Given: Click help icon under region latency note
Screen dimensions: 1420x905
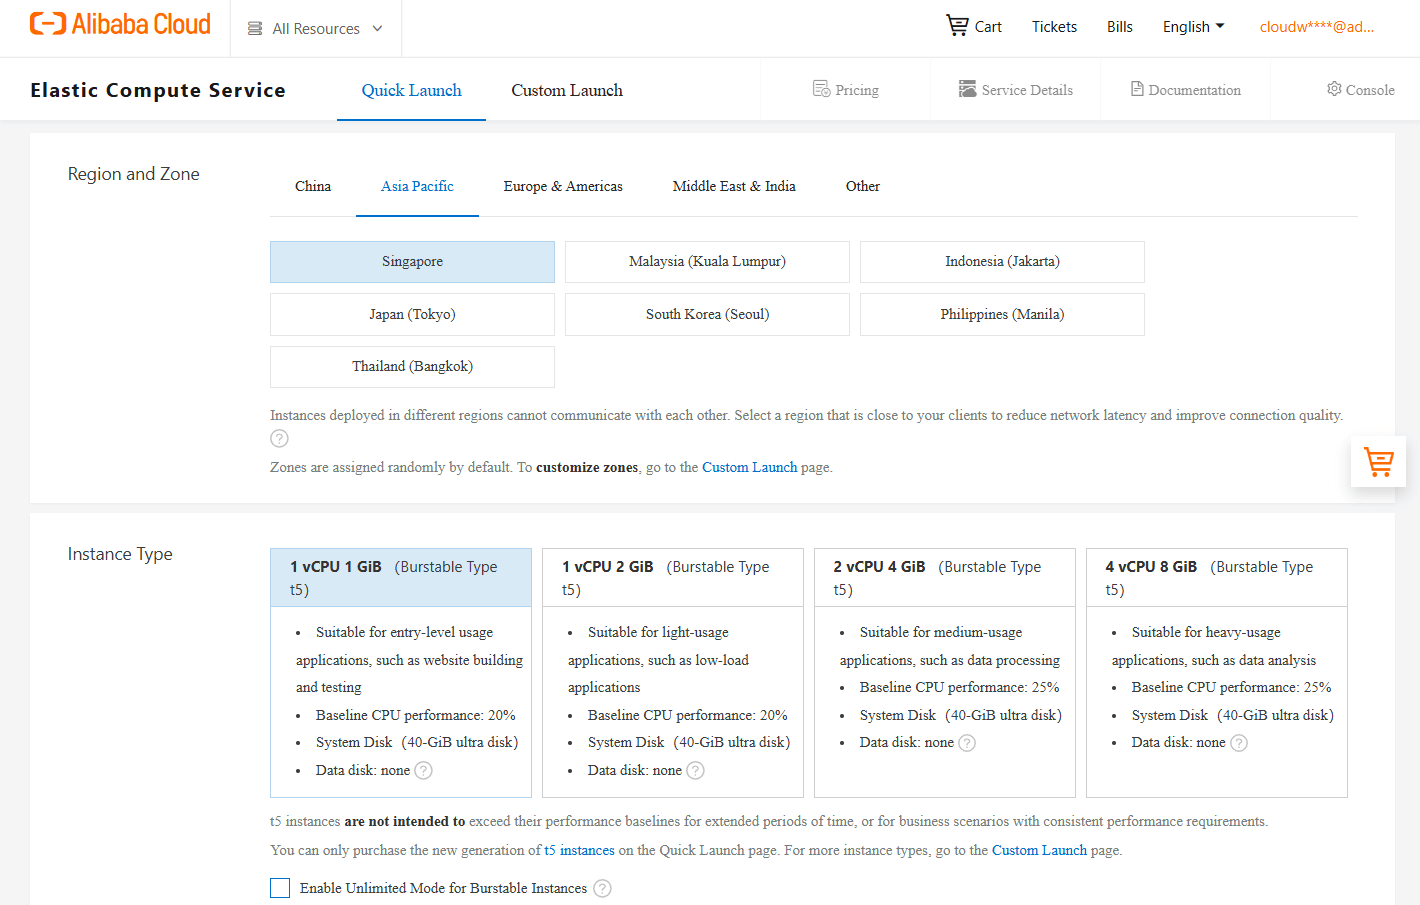Looking at the screenshot, I should (279, 438).
